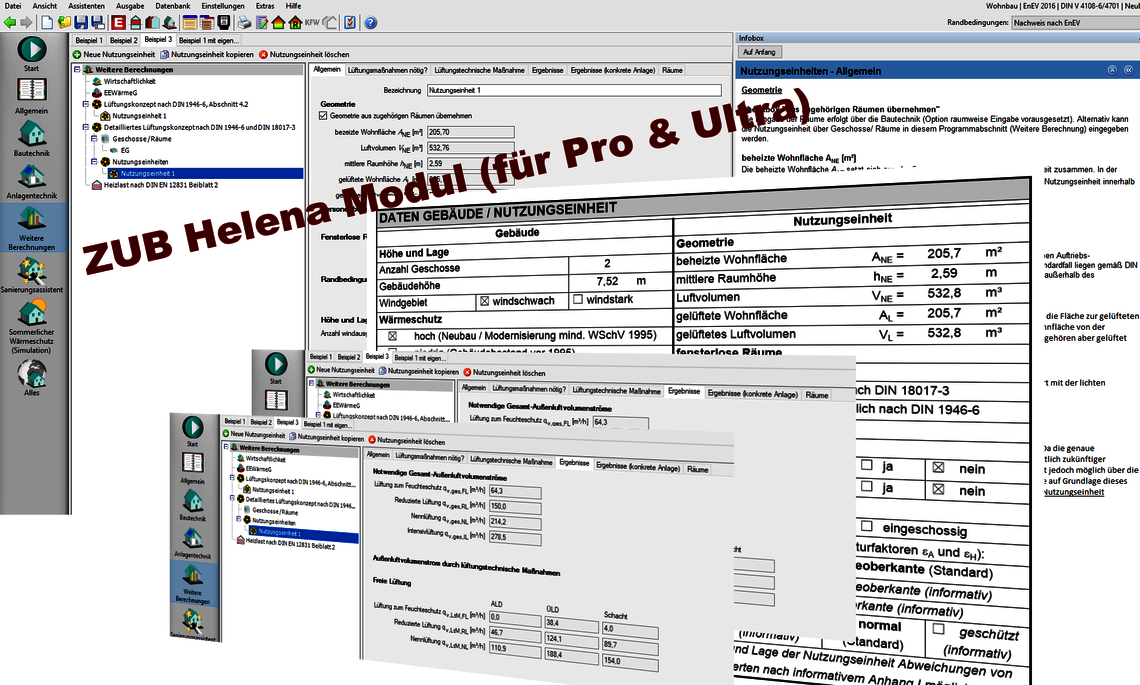Click the 'beheizte Wohnfläche' field showing 205,70
This screenshot has height=685, width=1140.
470,132
